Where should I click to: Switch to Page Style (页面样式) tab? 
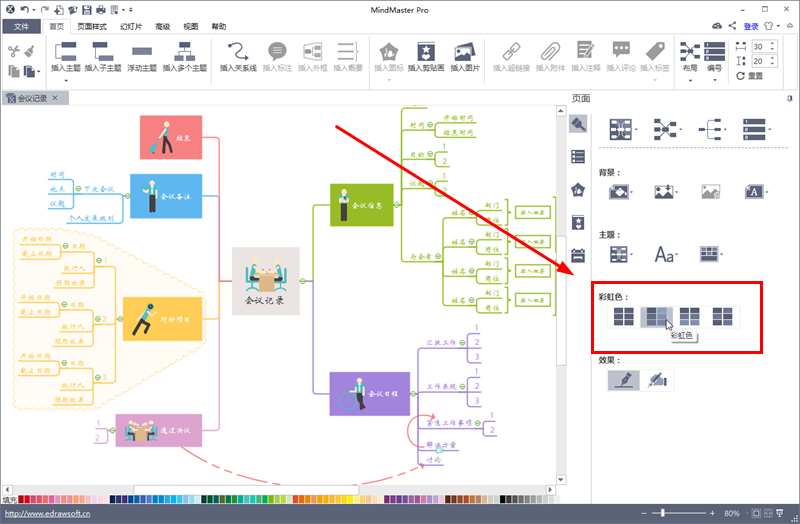coord(92,27)
